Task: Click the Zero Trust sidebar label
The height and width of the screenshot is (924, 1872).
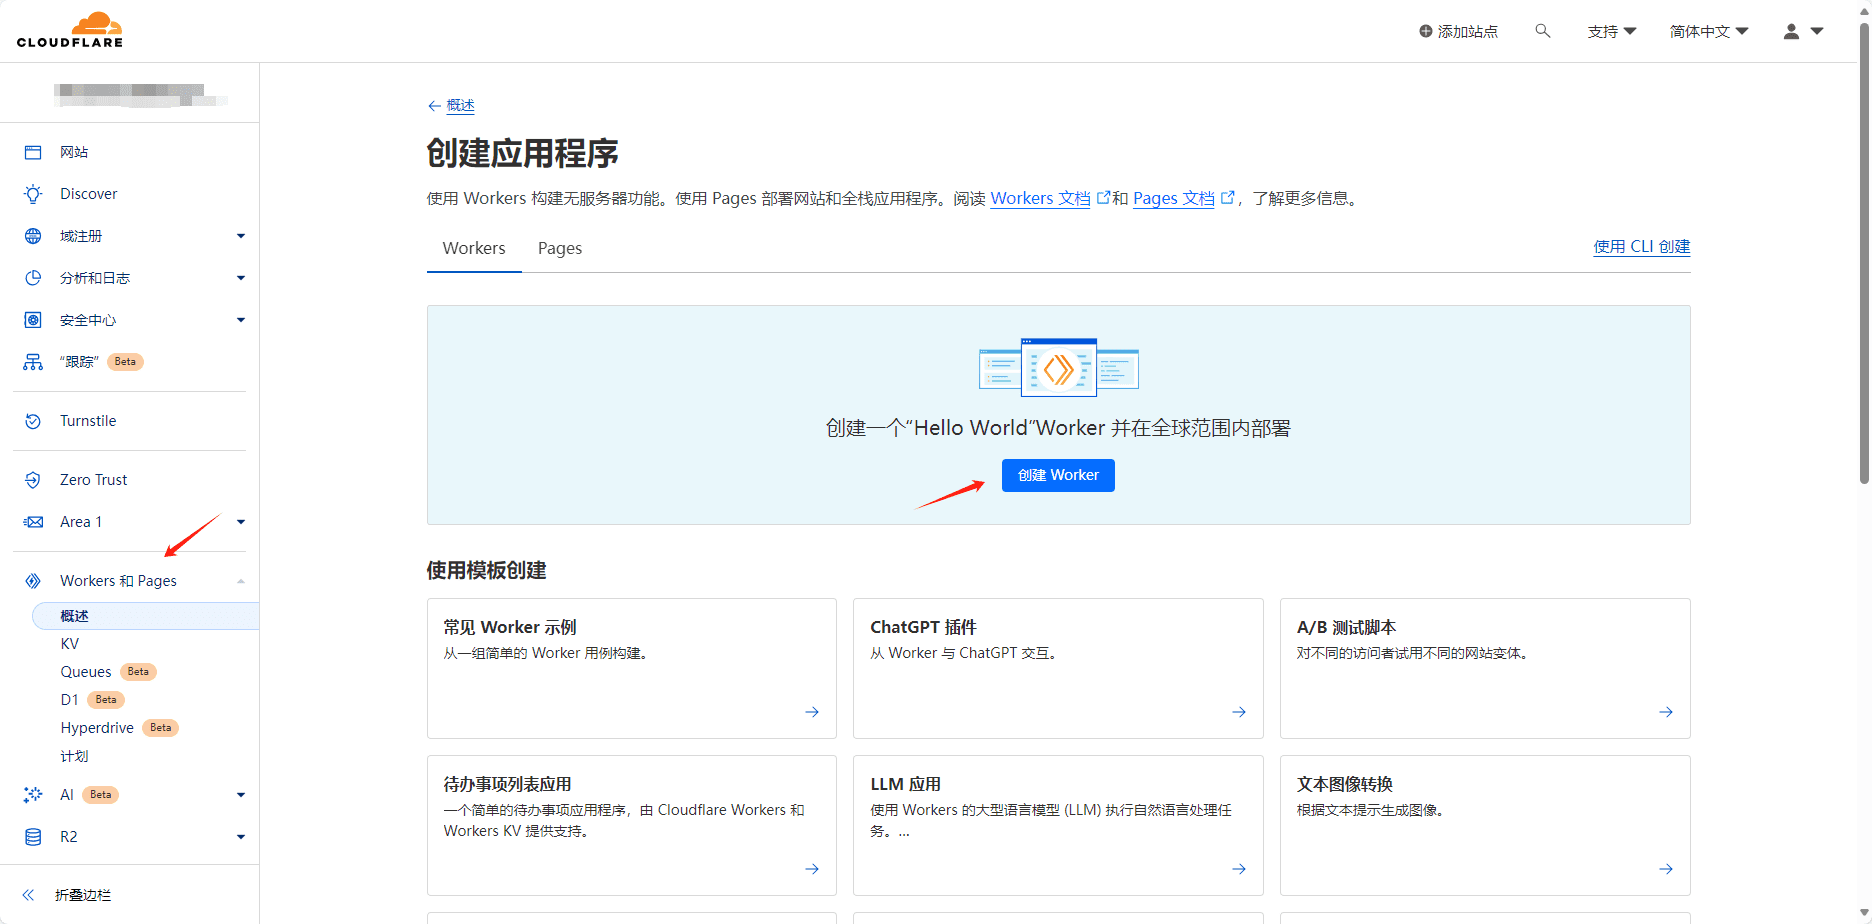Action: pyautogui.click(x=94, y=480)
